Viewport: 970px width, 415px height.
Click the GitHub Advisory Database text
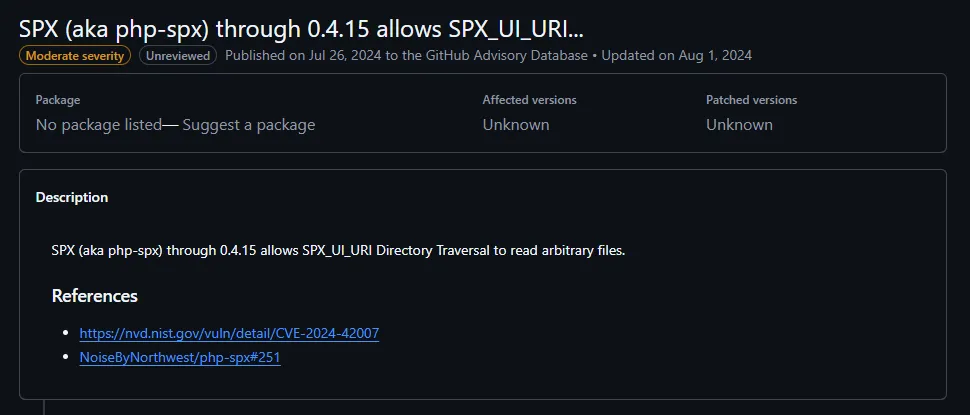tap(507, 56)
